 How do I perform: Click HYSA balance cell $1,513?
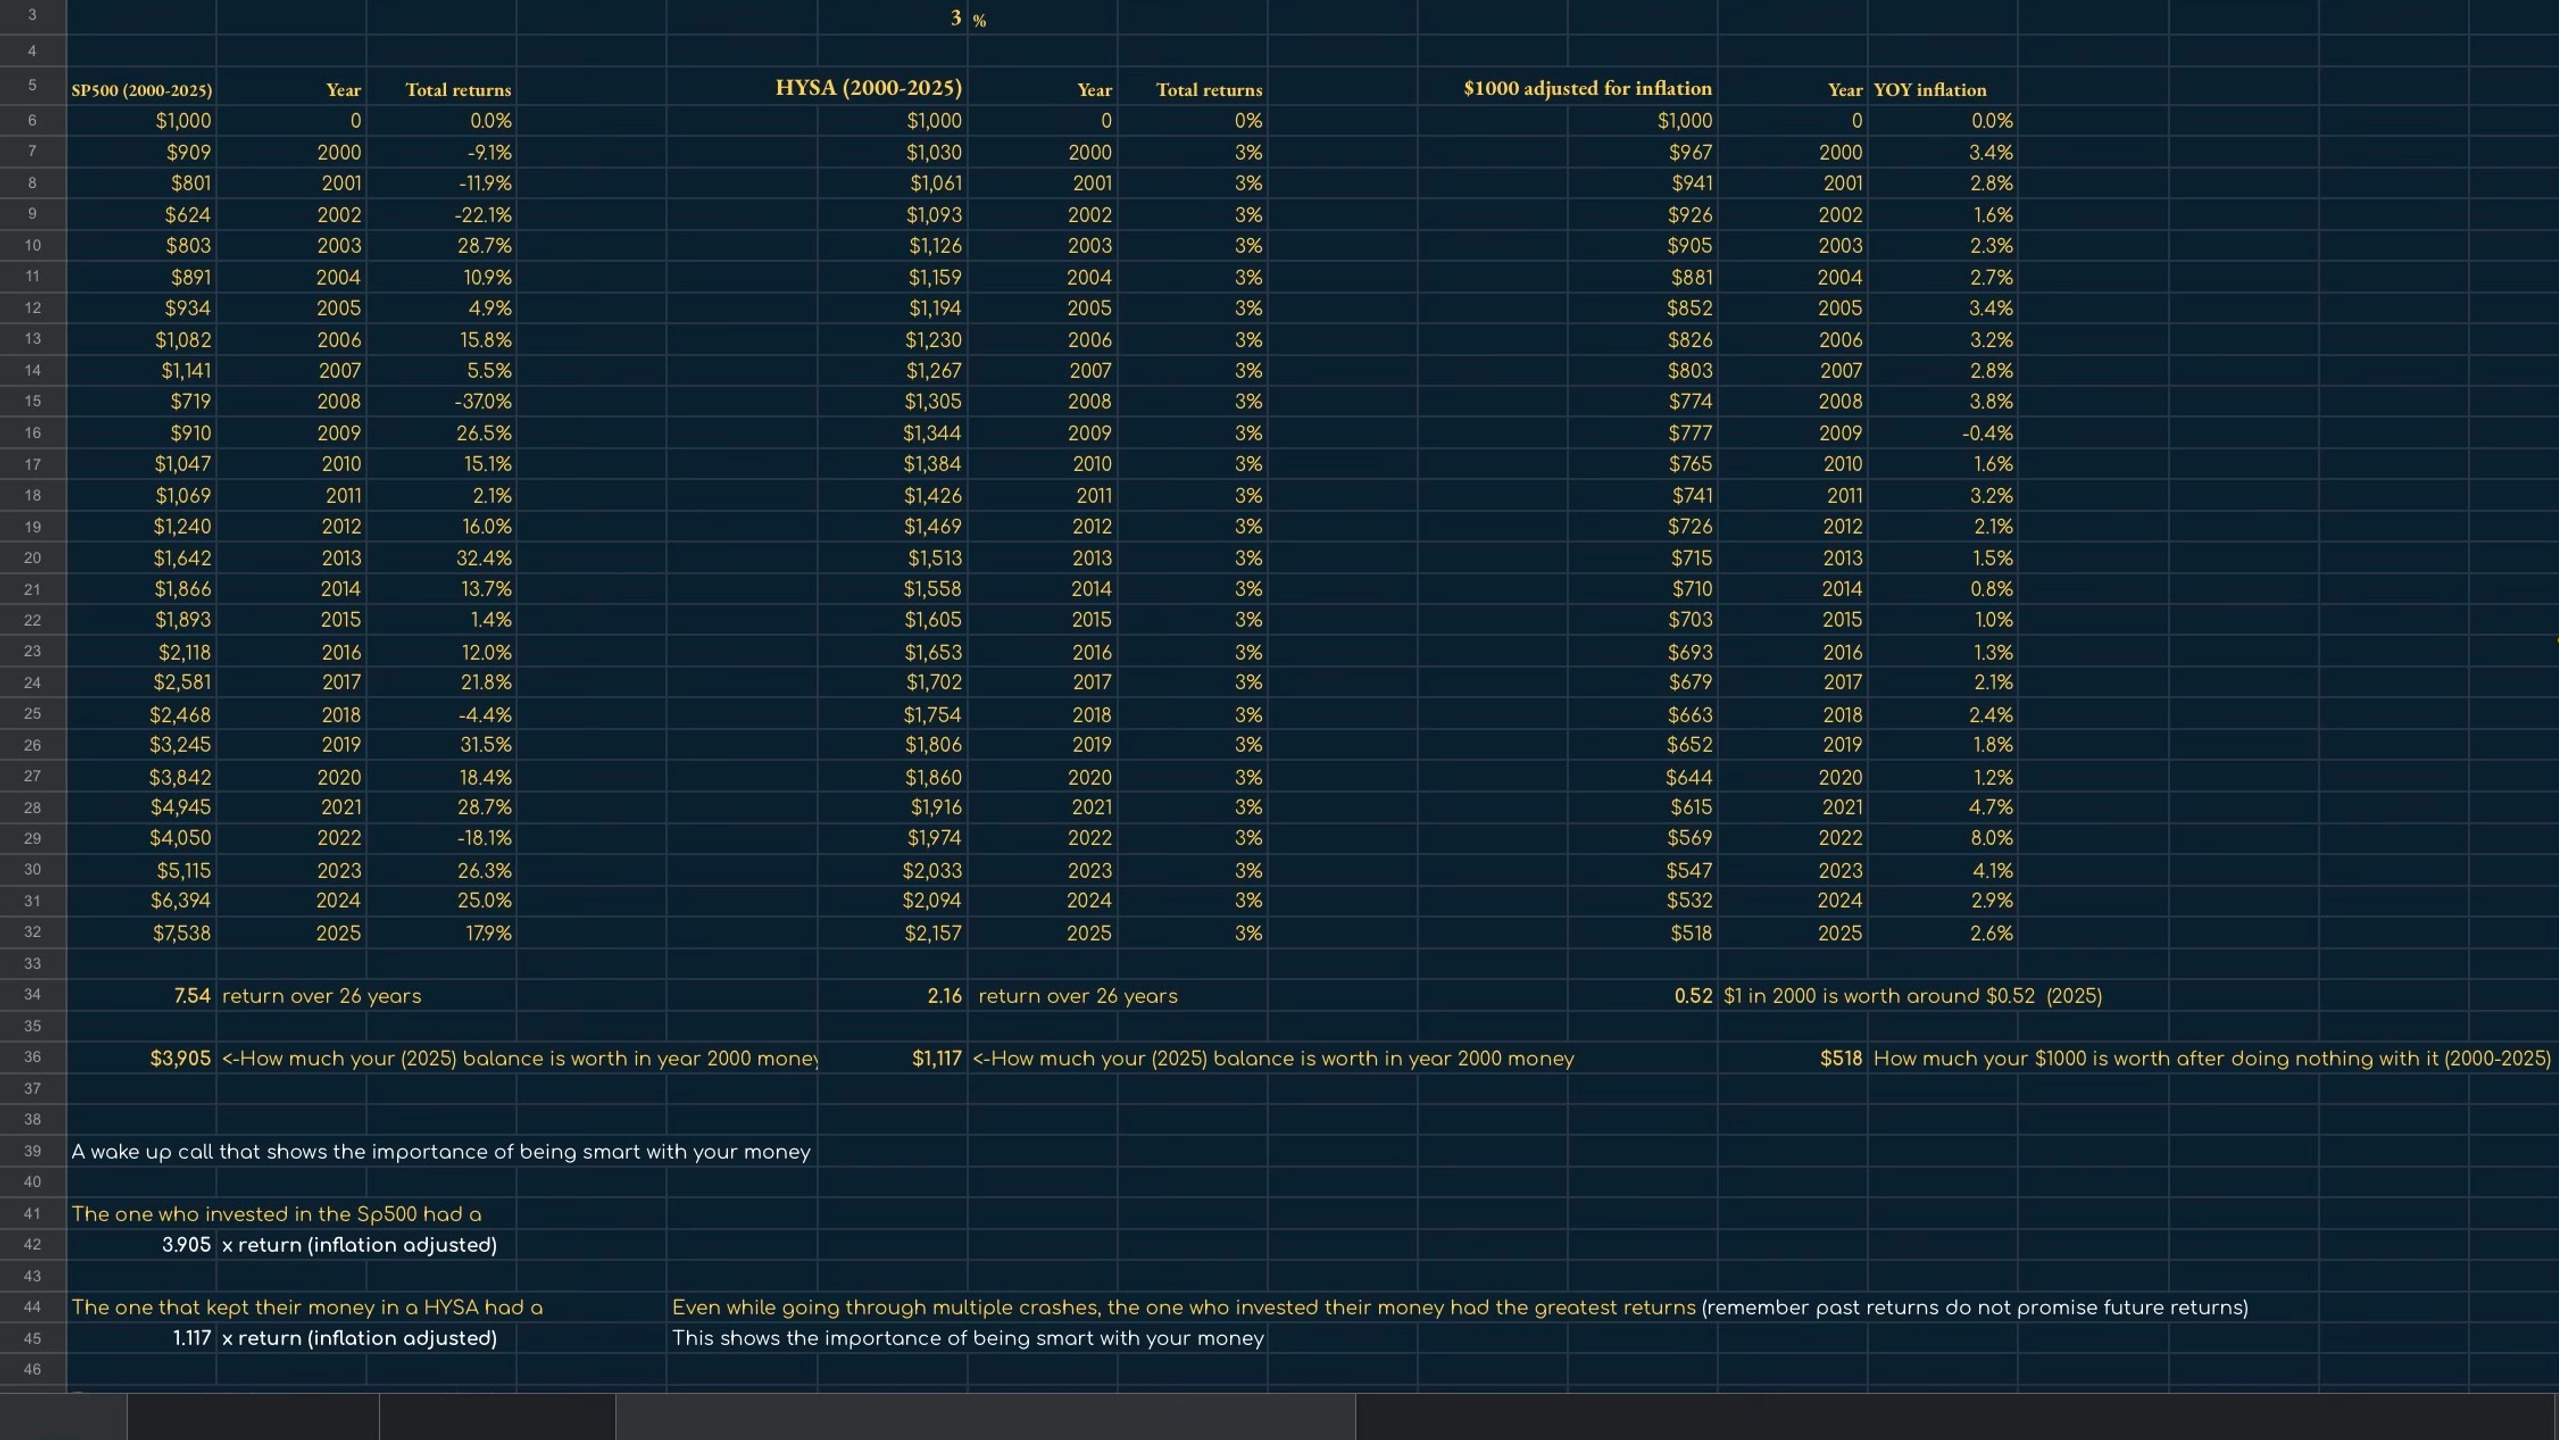(892, 558)
